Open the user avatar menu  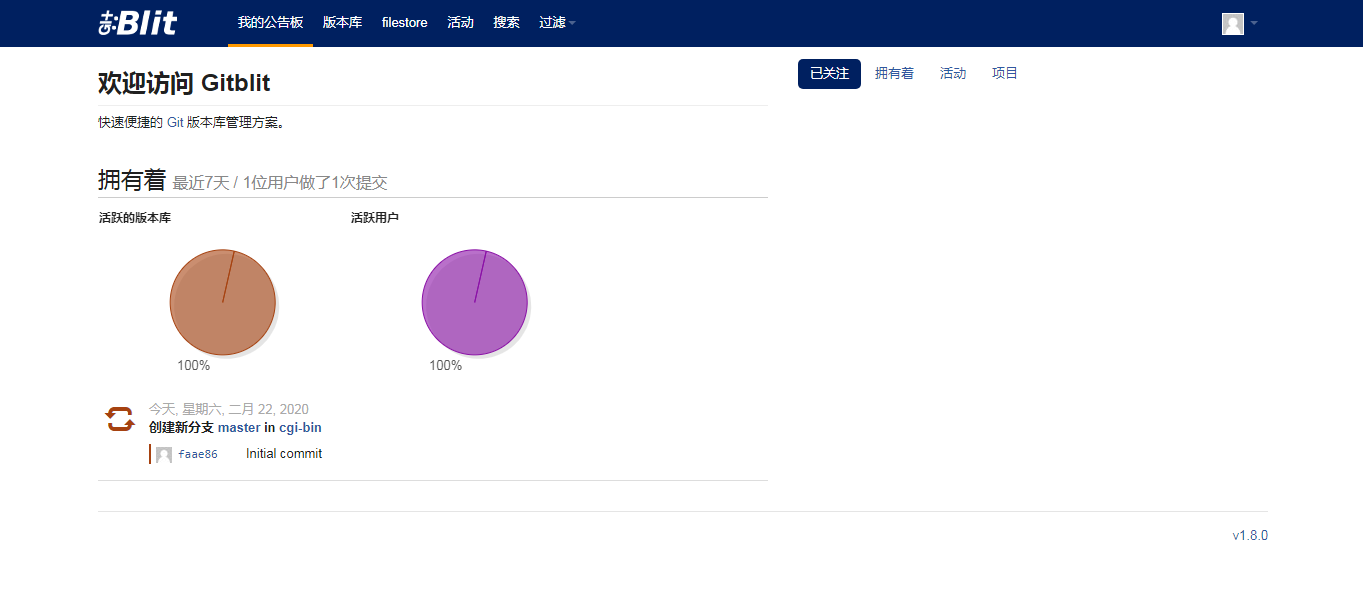tap(1232, 24)
